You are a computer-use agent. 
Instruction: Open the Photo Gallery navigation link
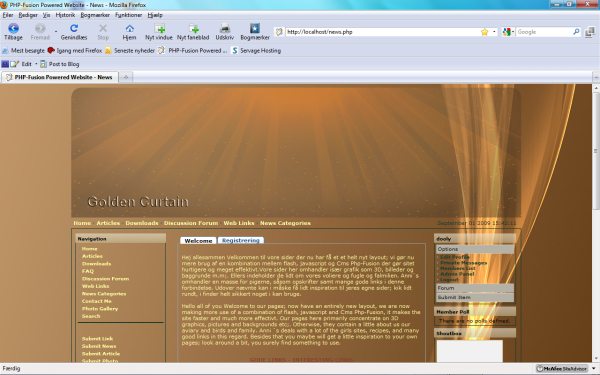100,309
